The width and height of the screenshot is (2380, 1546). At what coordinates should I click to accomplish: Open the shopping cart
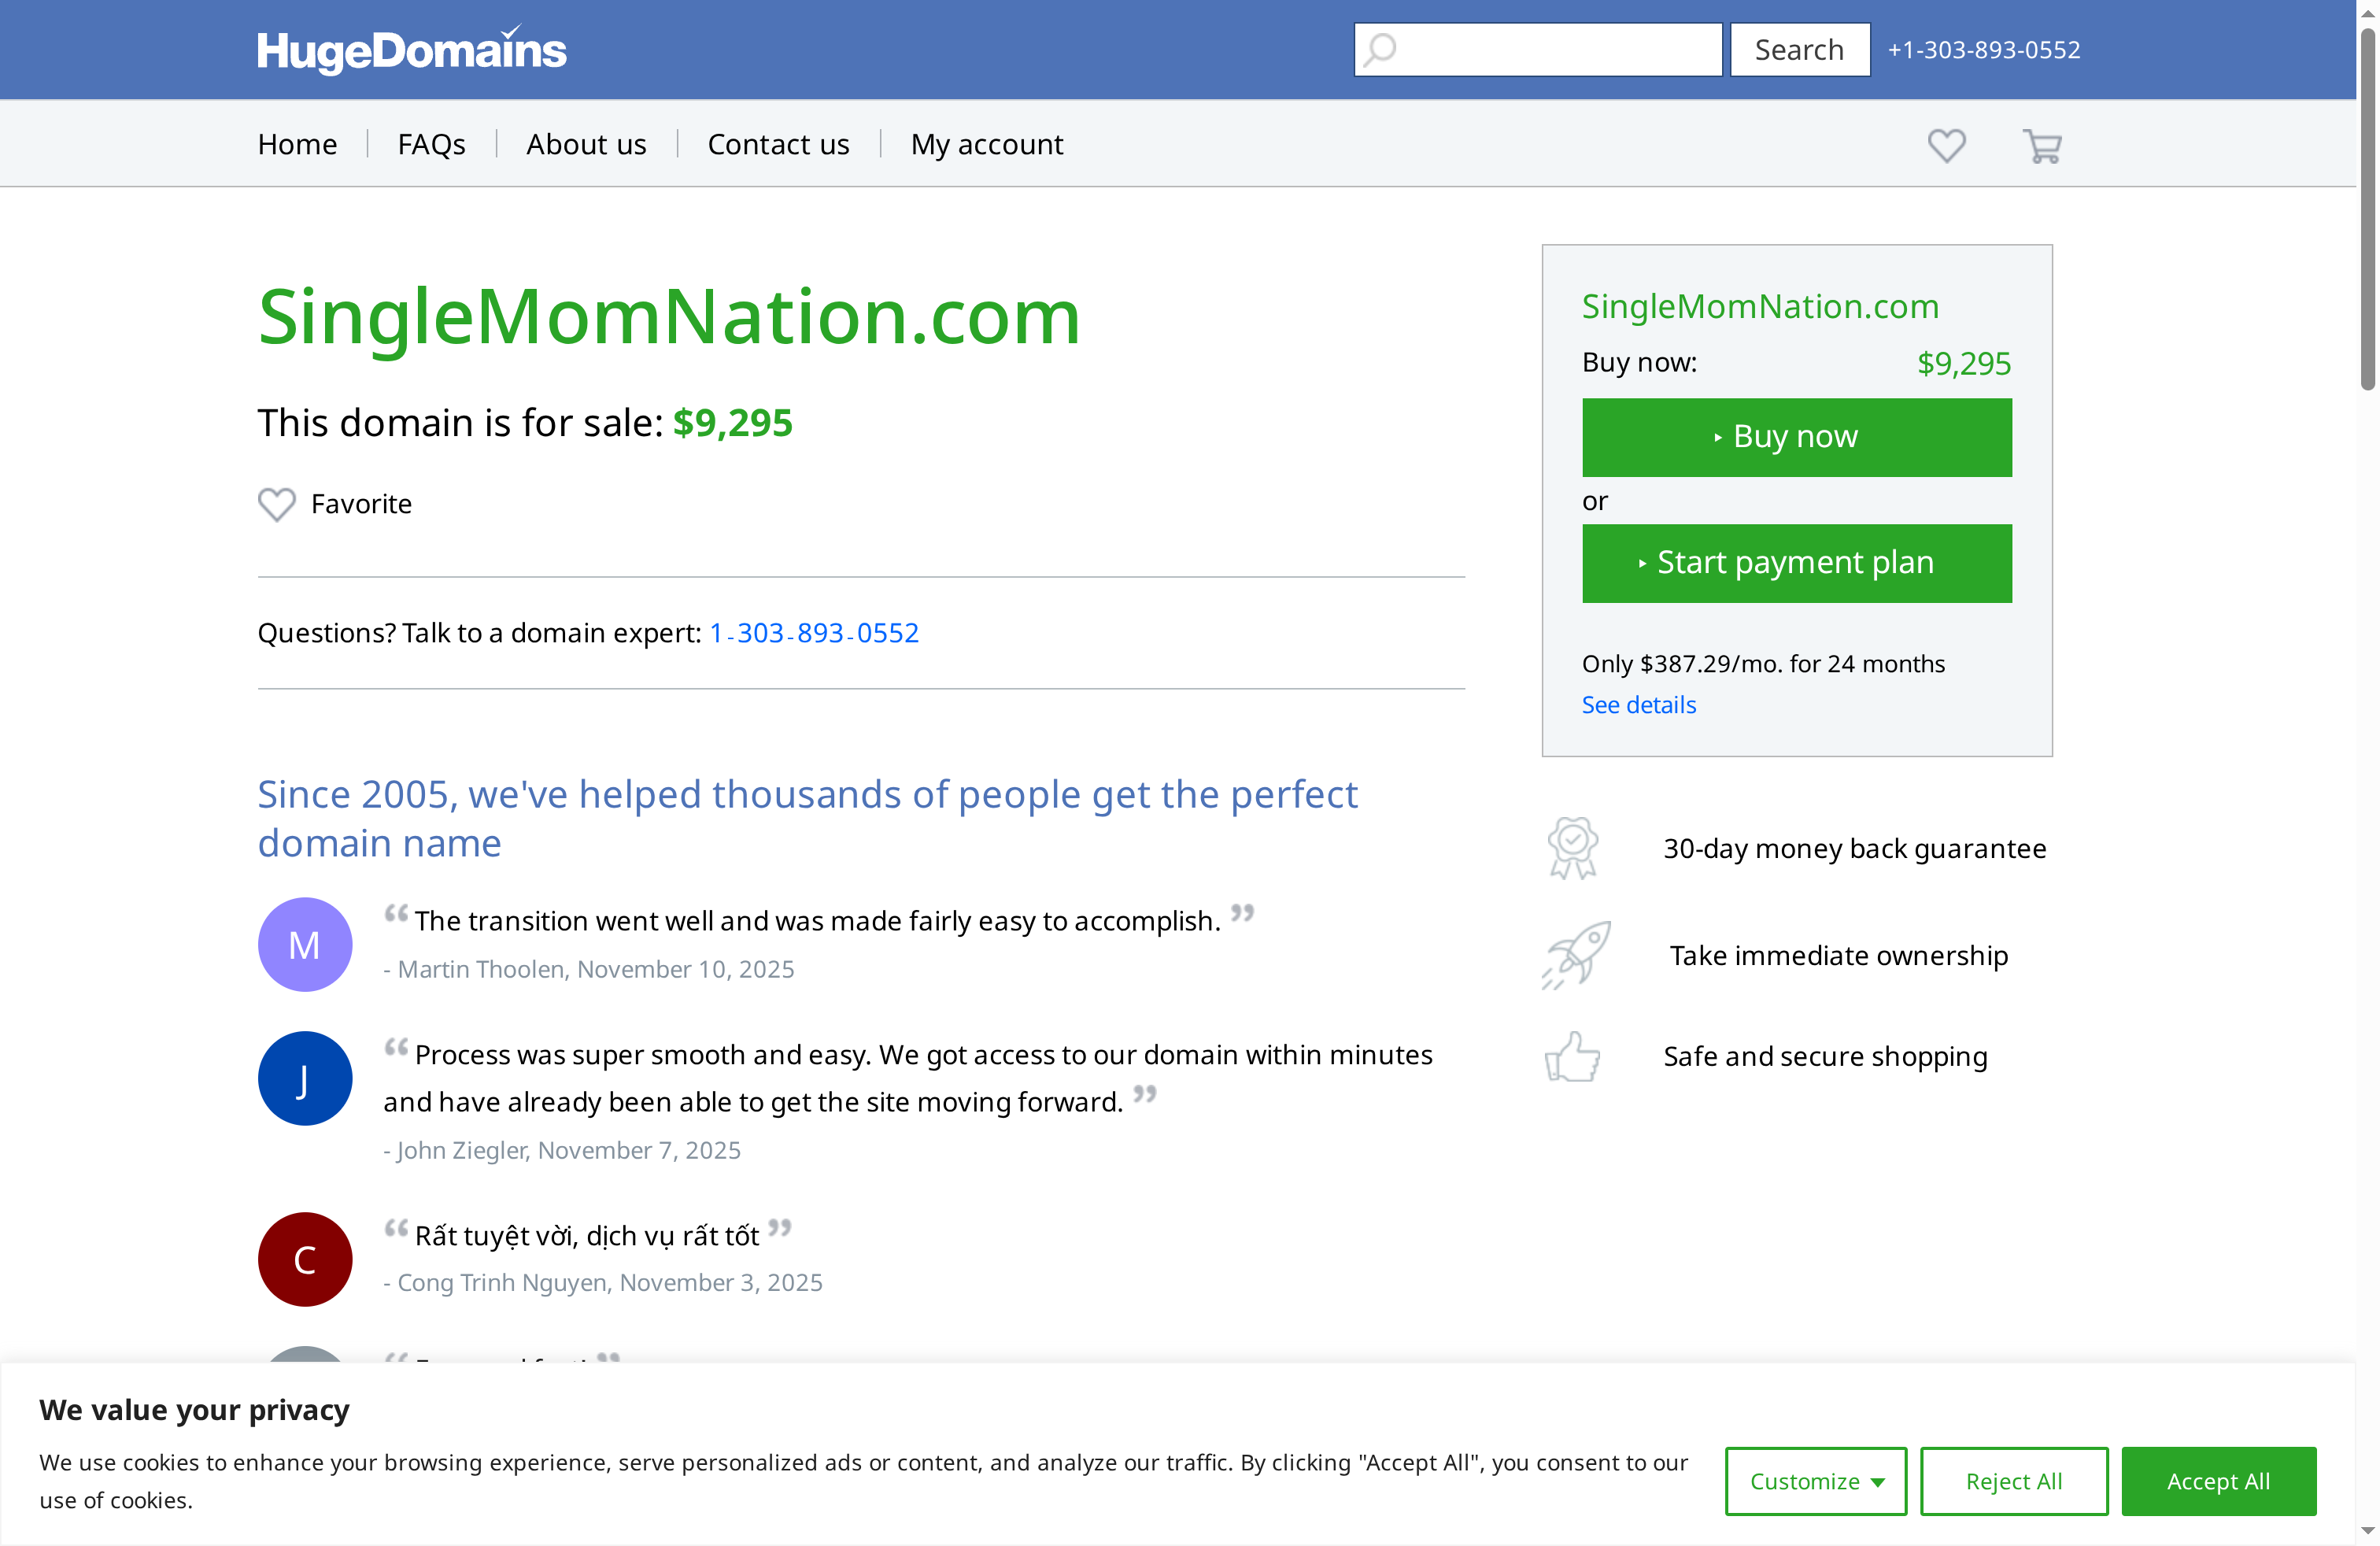[x=2041, y=146]
